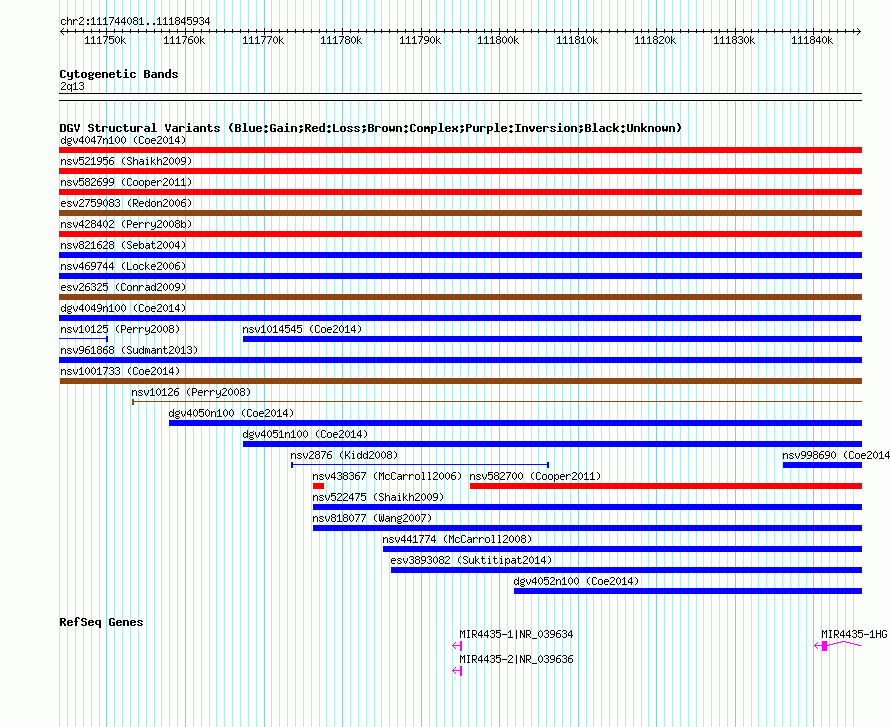Click the dgv4047n100 (Coe2014) variant label
The image size is (890, 727).
pyautogui.click(x=123, y=140)
